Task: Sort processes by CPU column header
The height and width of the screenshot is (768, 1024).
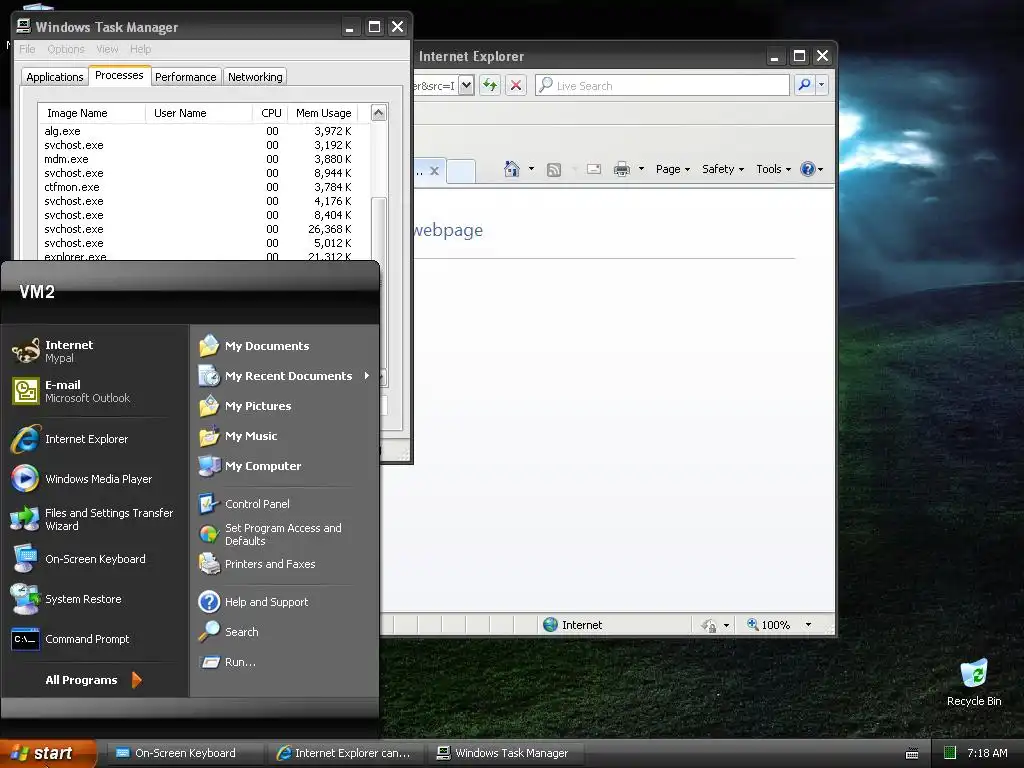Action: click(270, 113)
